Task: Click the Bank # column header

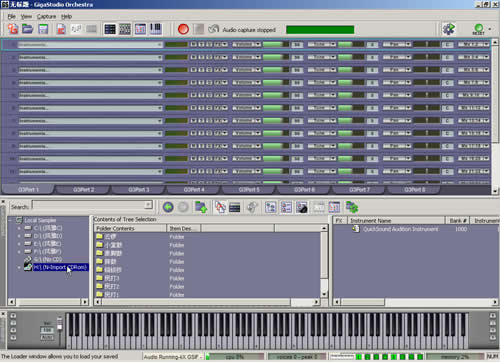Action: [458, 220]
